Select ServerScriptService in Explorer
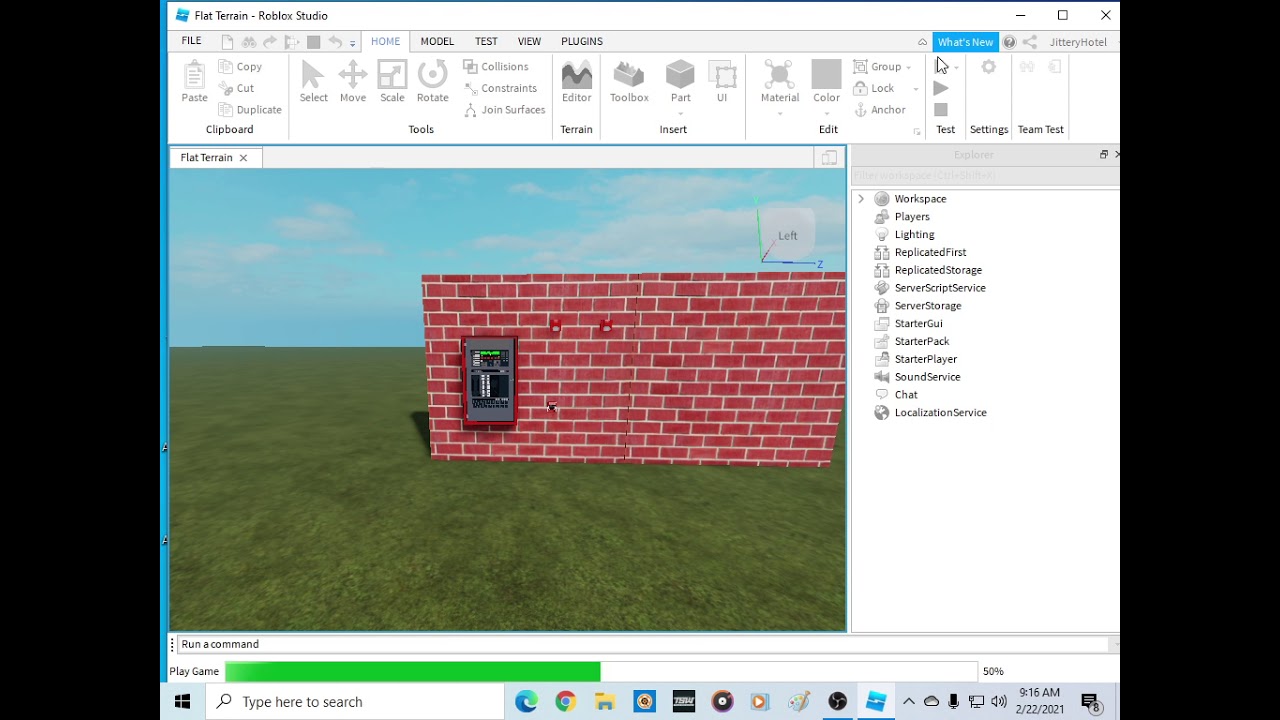The height and width of the screenshot is (720, 1280). click(x=940, y=288)
